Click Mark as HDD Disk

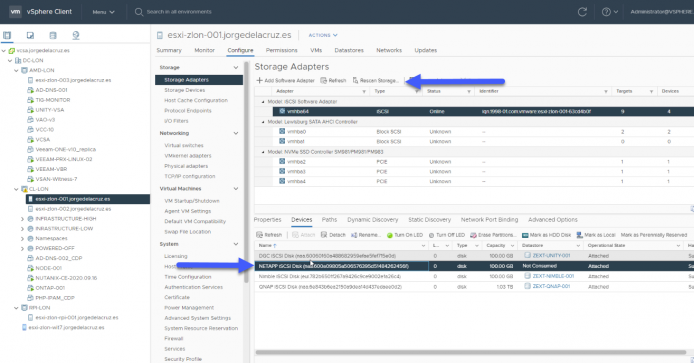(546, 235)
